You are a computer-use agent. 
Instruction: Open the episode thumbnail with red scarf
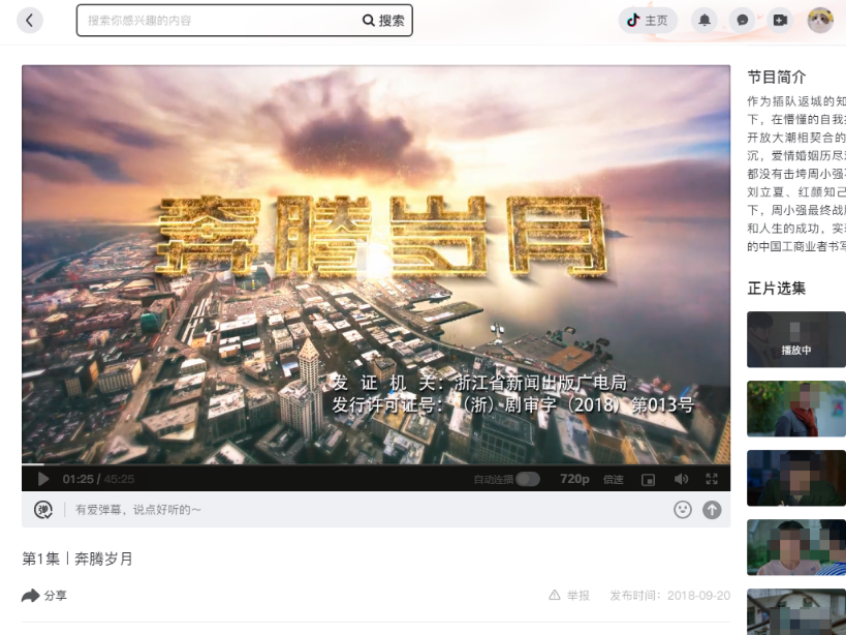pyautogui.click(x=796, y=408)
